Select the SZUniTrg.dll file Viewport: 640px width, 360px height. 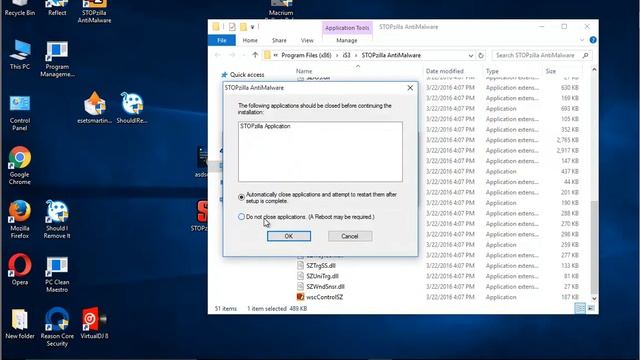pyautogui.click(x=322, y=276)
